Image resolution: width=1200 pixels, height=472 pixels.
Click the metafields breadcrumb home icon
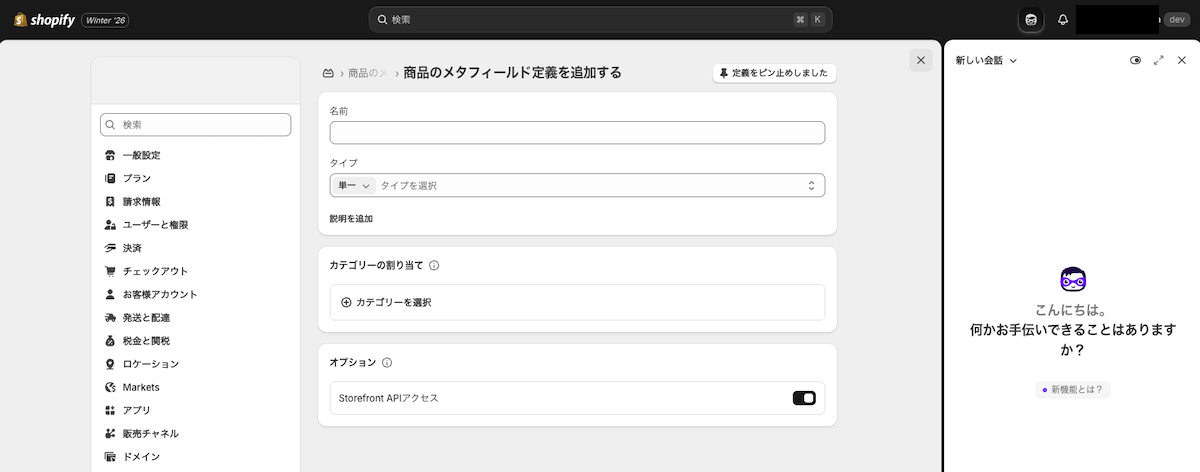[327, 73]
